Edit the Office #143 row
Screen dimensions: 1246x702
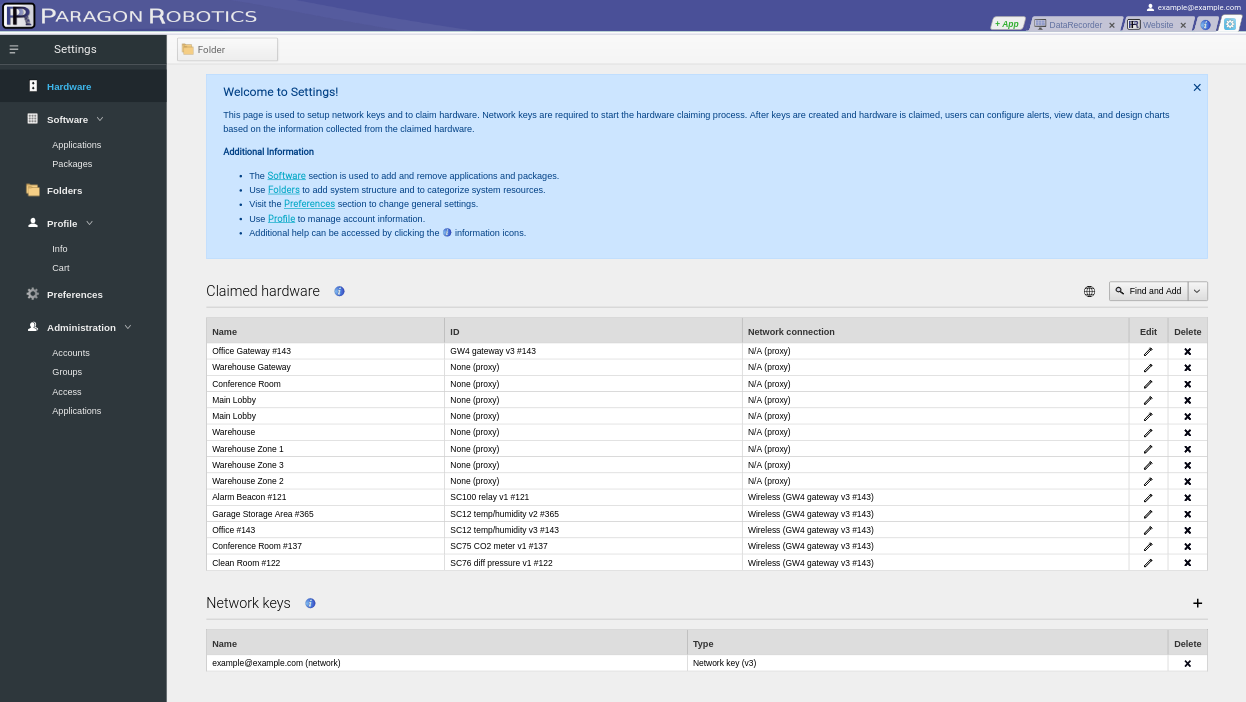click(x=1148, y=530)
